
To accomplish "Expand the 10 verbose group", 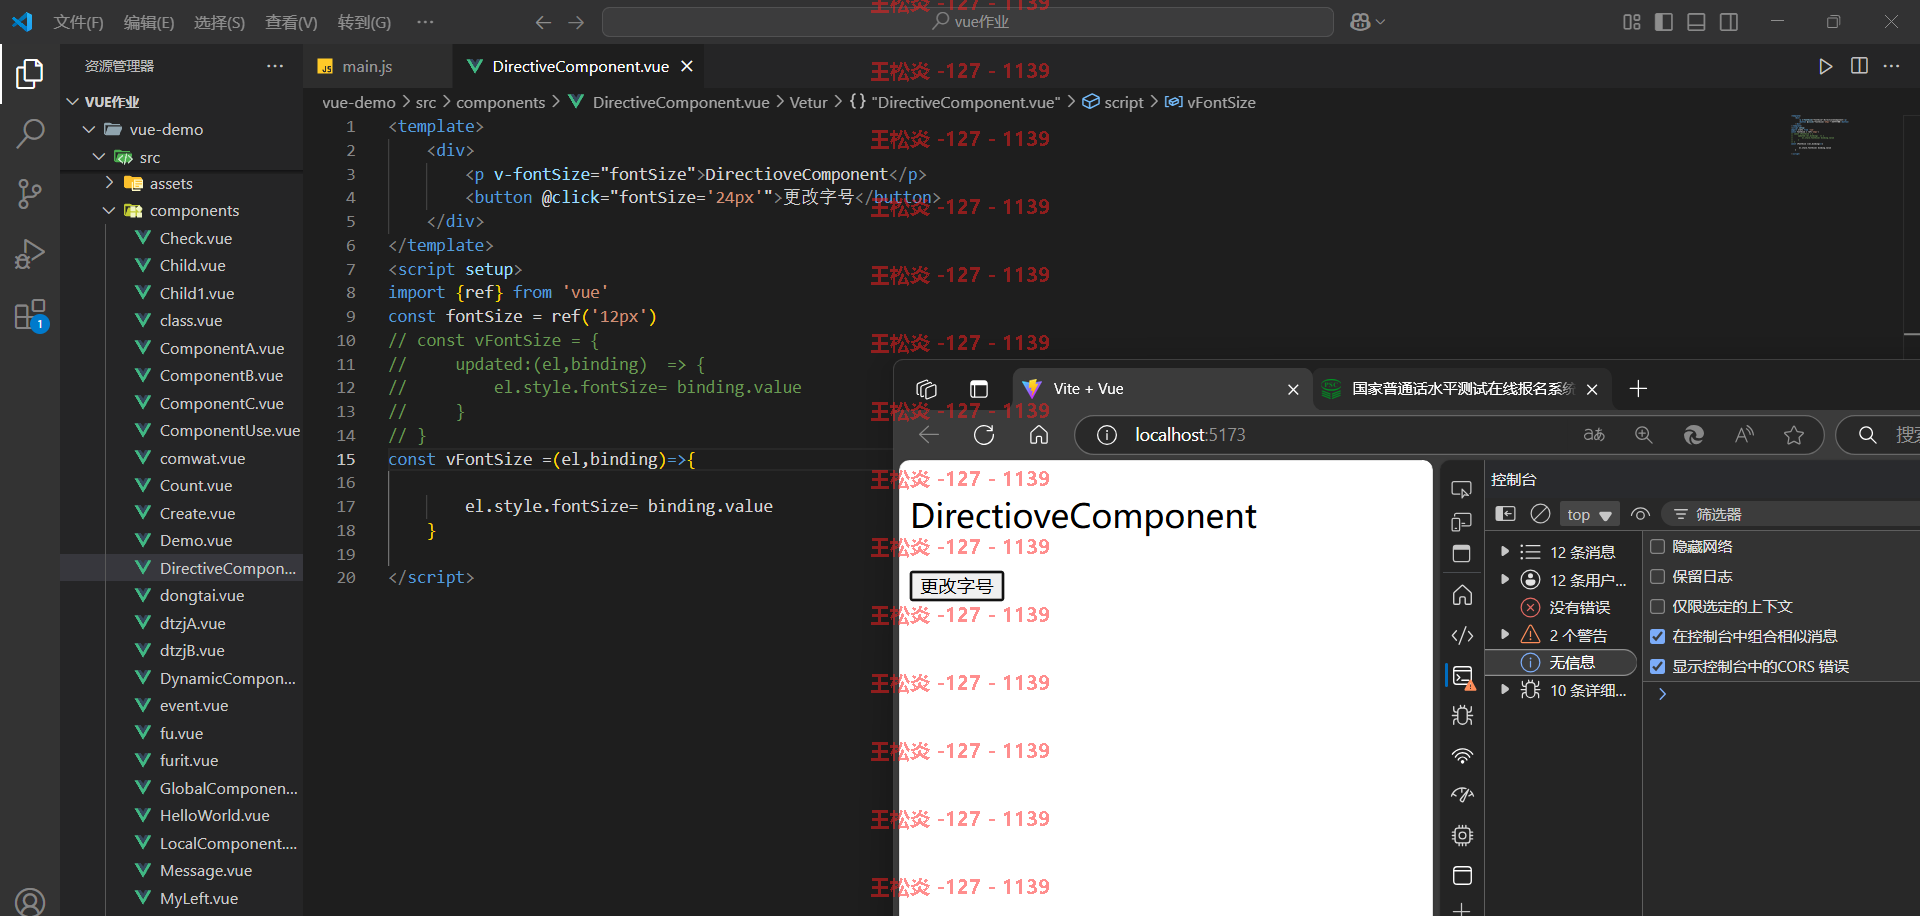I will (x=1504, y=689).
